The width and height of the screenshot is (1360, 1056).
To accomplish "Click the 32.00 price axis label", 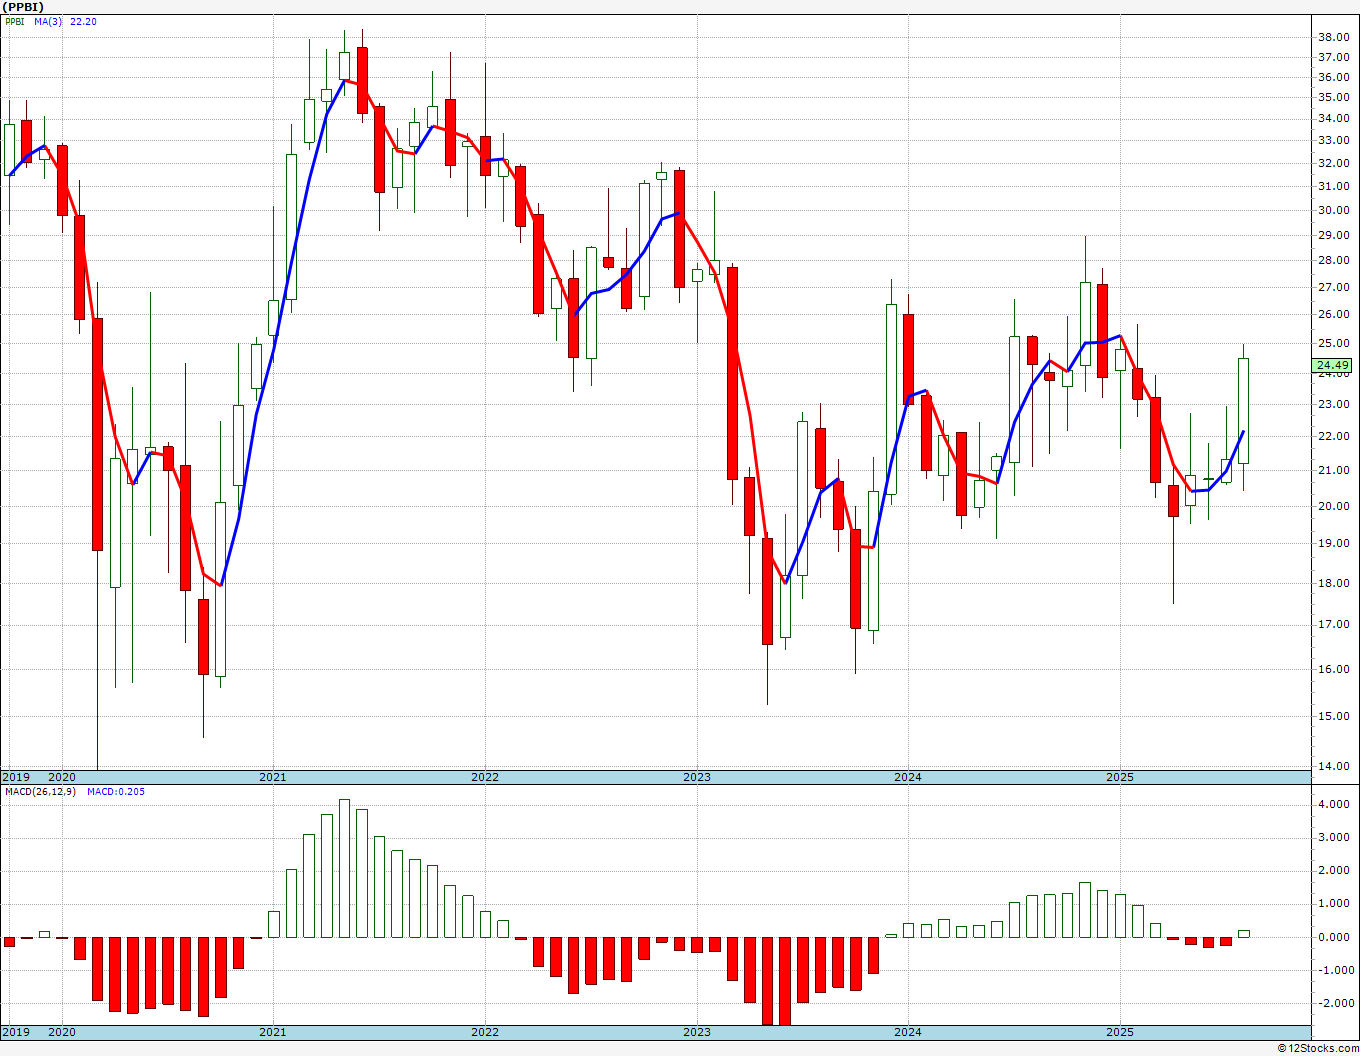I will tap(1333, 164).
